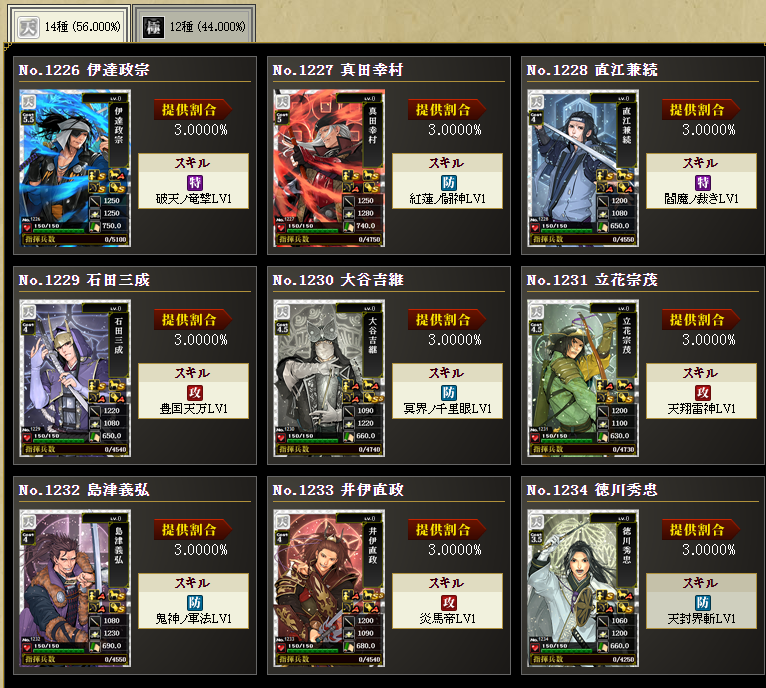The height and width of the screenshot is (688, 766).
Task: Click the 防 skill icon for 紅蓮ノ闘神LV1
Action: (x=449, y=183)
